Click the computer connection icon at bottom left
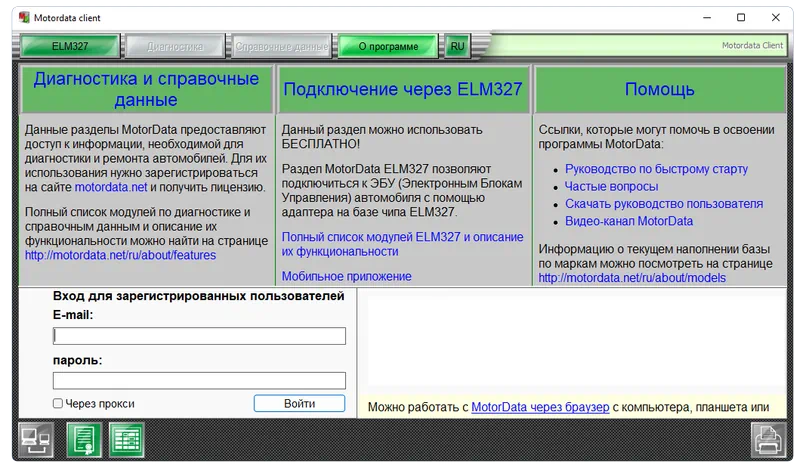This screenshot has height=471, width=800. (36, 440)
